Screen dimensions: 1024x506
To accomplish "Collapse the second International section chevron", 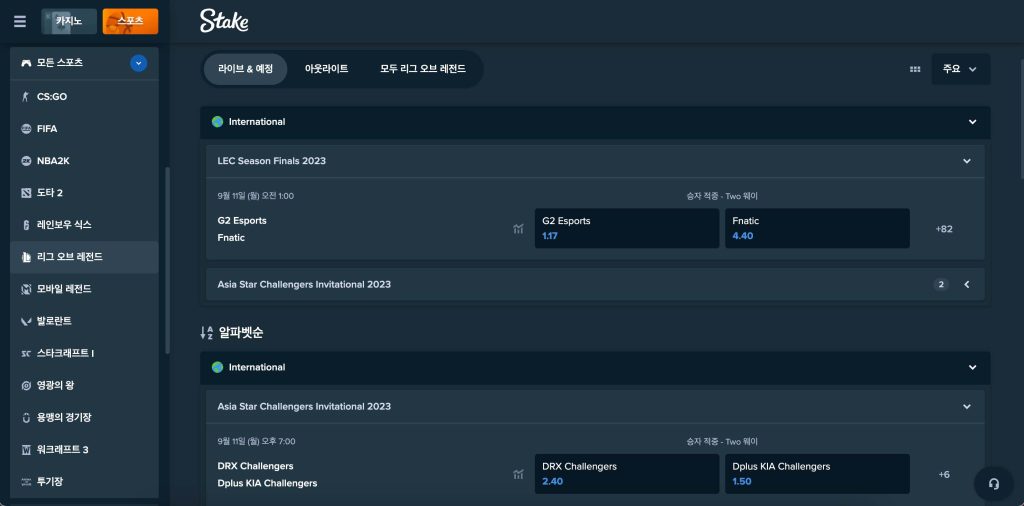I will (972, 368).
